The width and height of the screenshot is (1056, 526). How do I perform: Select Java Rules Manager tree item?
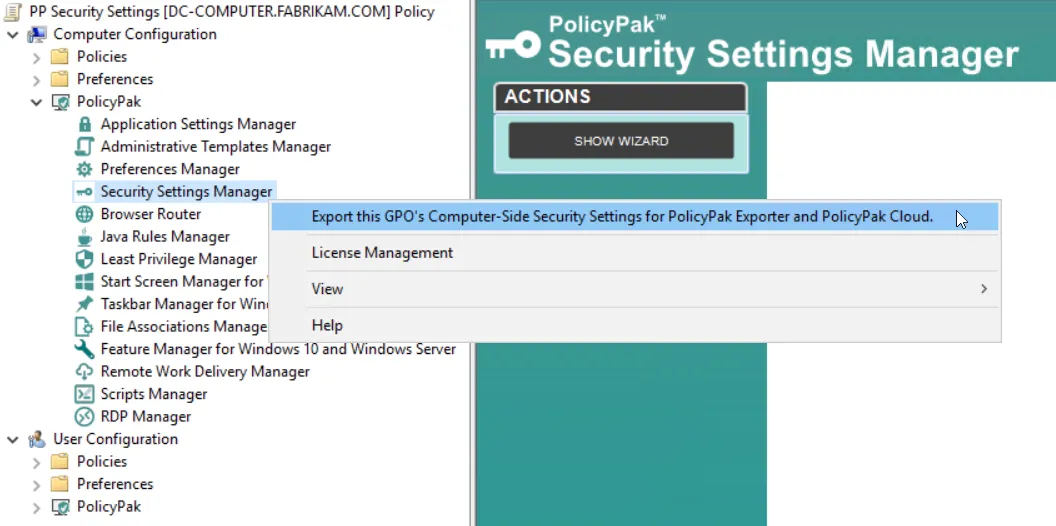tap(165, 237)
